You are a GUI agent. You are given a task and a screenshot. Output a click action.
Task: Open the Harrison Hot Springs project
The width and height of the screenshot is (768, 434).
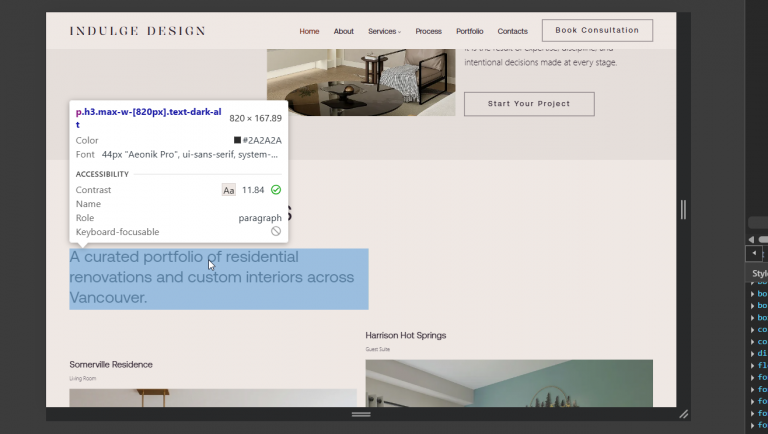(x=406, y=336)
